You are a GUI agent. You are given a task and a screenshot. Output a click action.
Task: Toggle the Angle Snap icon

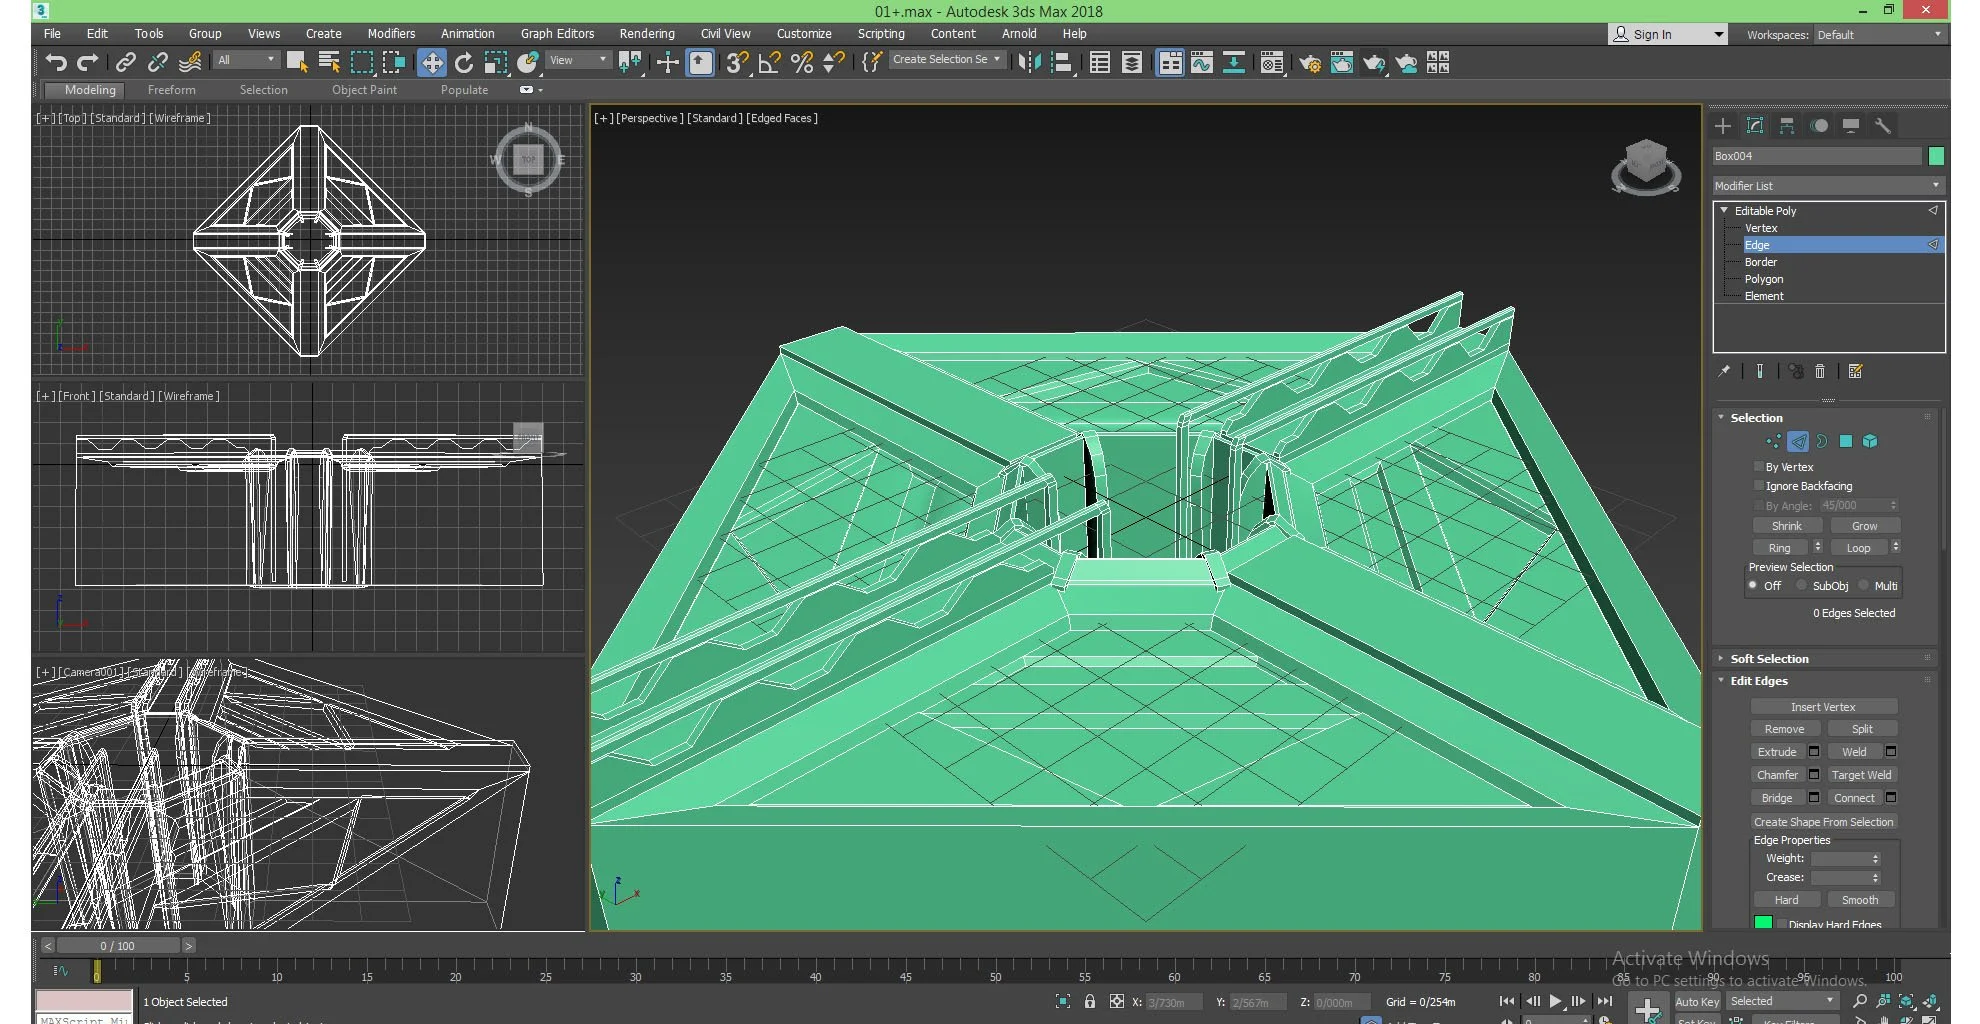pos(769,63)
